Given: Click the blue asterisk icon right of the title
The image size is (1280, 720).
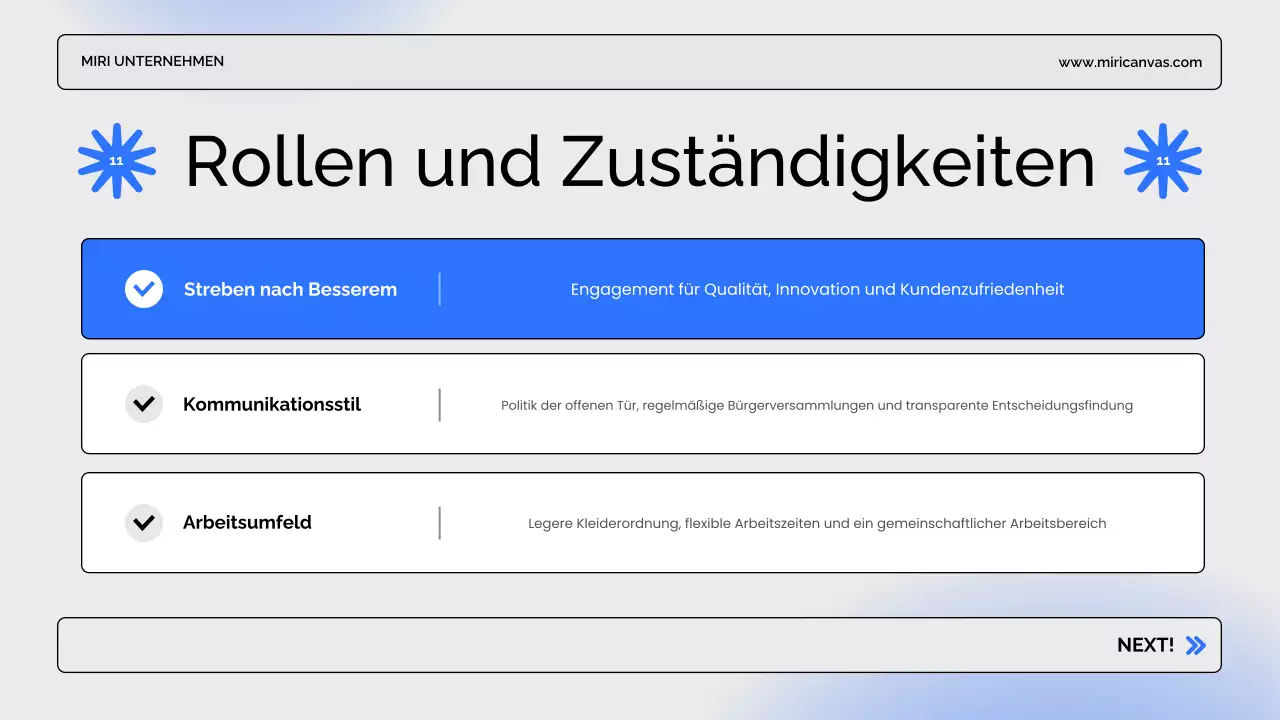Looking at the screenshot, I should pos(1163,160).
